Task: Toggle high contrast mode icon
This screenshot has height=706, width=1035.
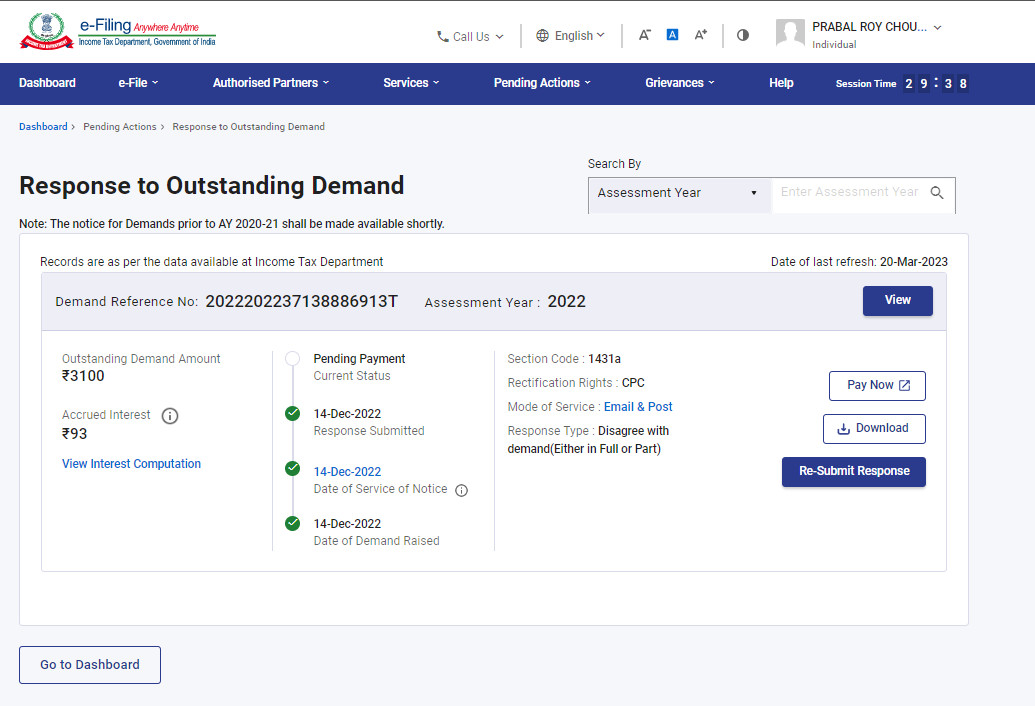Action: click(x=743, y=35)
